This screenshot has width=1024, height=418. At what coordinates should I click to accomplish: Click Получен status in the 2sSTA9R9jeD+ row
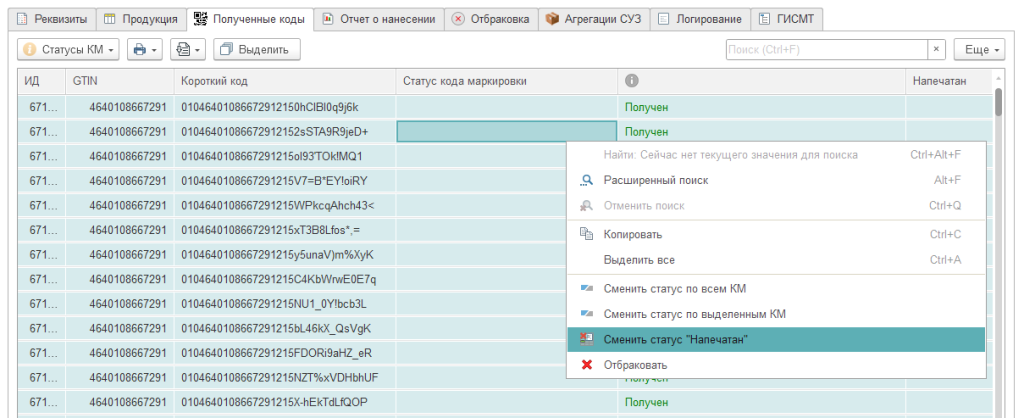coord(647,132)
